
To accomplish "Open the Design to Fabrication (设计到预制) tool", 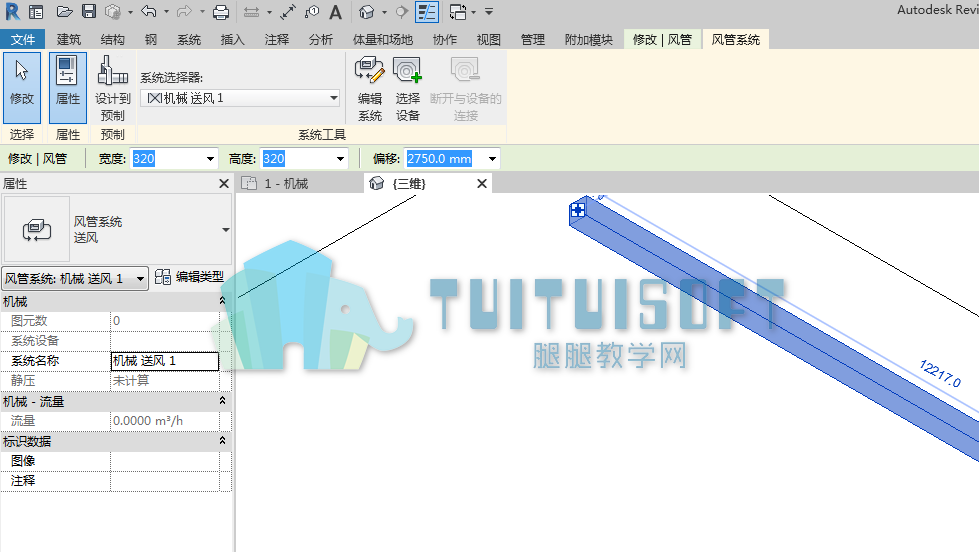I will pos(112,88).
